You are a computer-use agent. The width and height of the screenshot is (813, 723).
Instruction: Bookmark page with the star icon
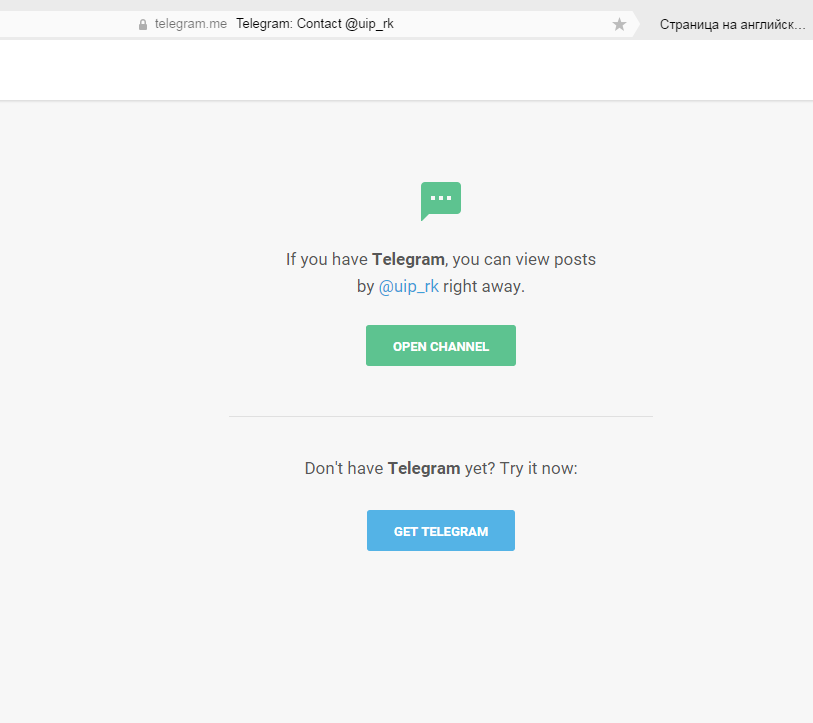[x=619, y=24]
